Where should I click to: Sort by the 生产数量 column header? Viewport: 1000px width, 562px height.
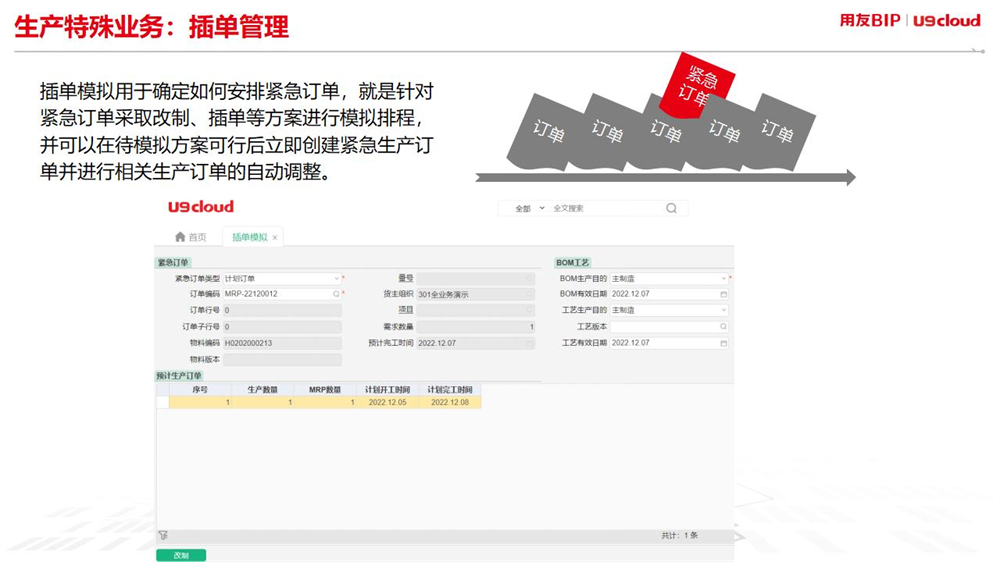[263, 390]
